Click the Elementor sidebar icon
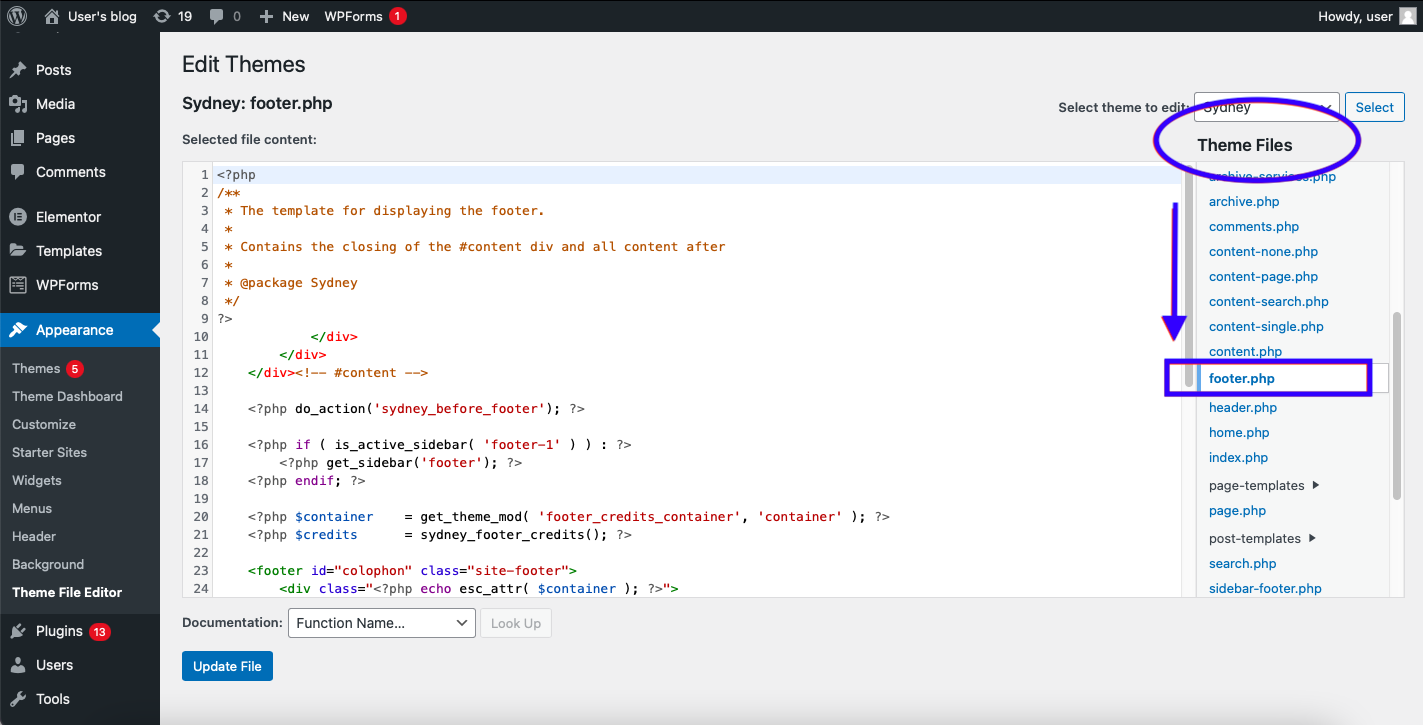 click(18, 217)
